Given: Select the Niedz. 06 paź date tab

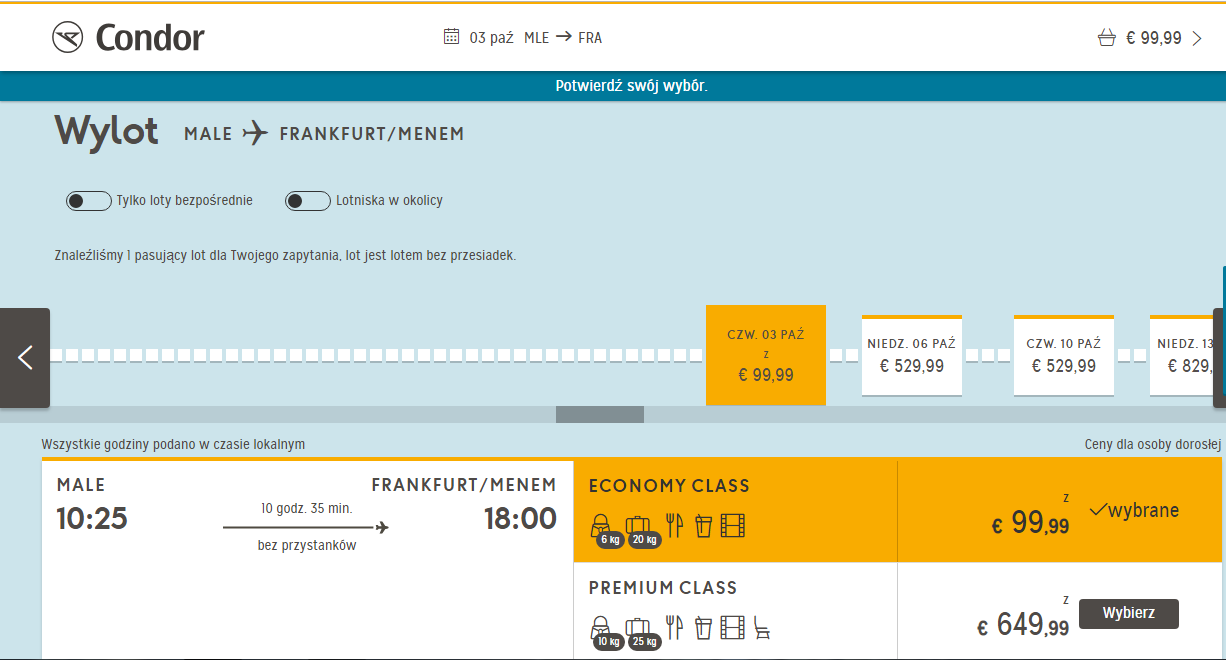Looking at the screenshot, I should (912, 356).
